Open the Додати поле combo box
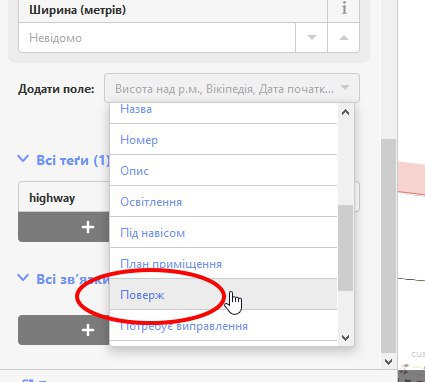Viewport: 425px width, 382px height. 232,88
